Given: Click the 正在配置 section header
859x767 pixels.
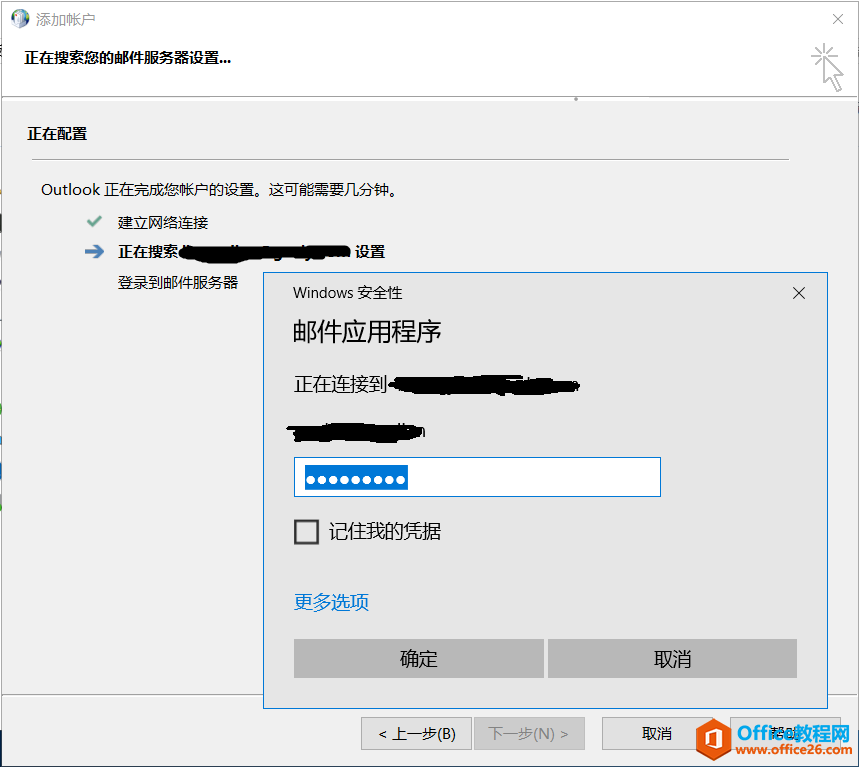Looking at the screenshot, I should pos(59,133).
